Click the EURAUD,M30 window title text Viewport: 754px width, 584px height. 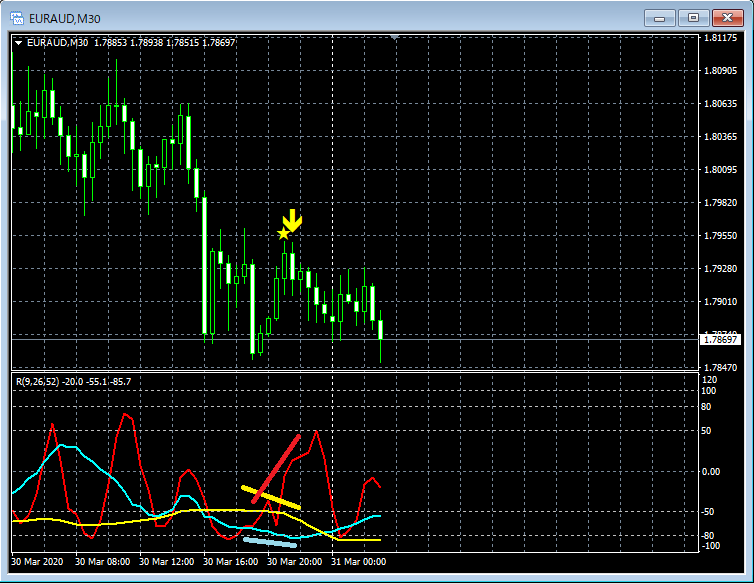(64, 19)
